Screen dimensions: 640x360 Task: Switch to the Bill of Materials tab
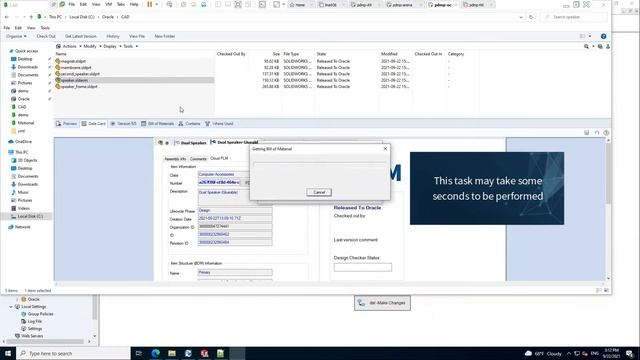coord(158,124)
